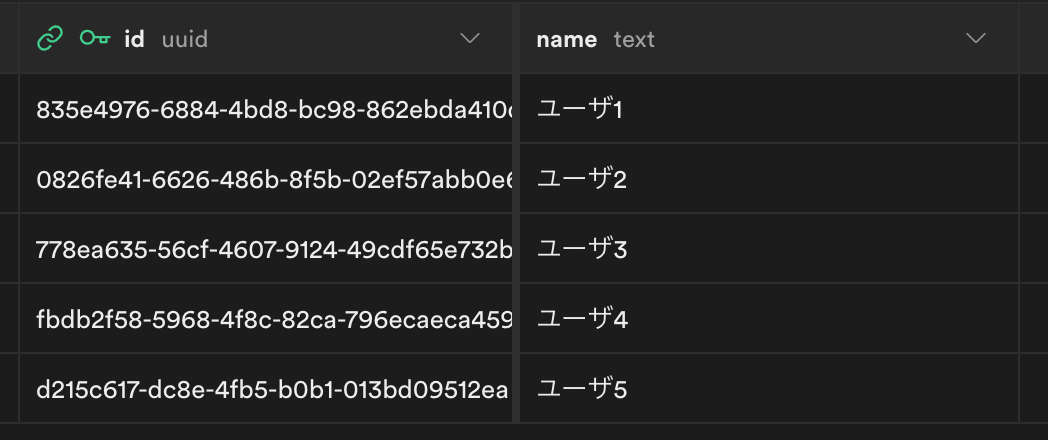
Task: Select the name column header label
Action: click(566, 39)
